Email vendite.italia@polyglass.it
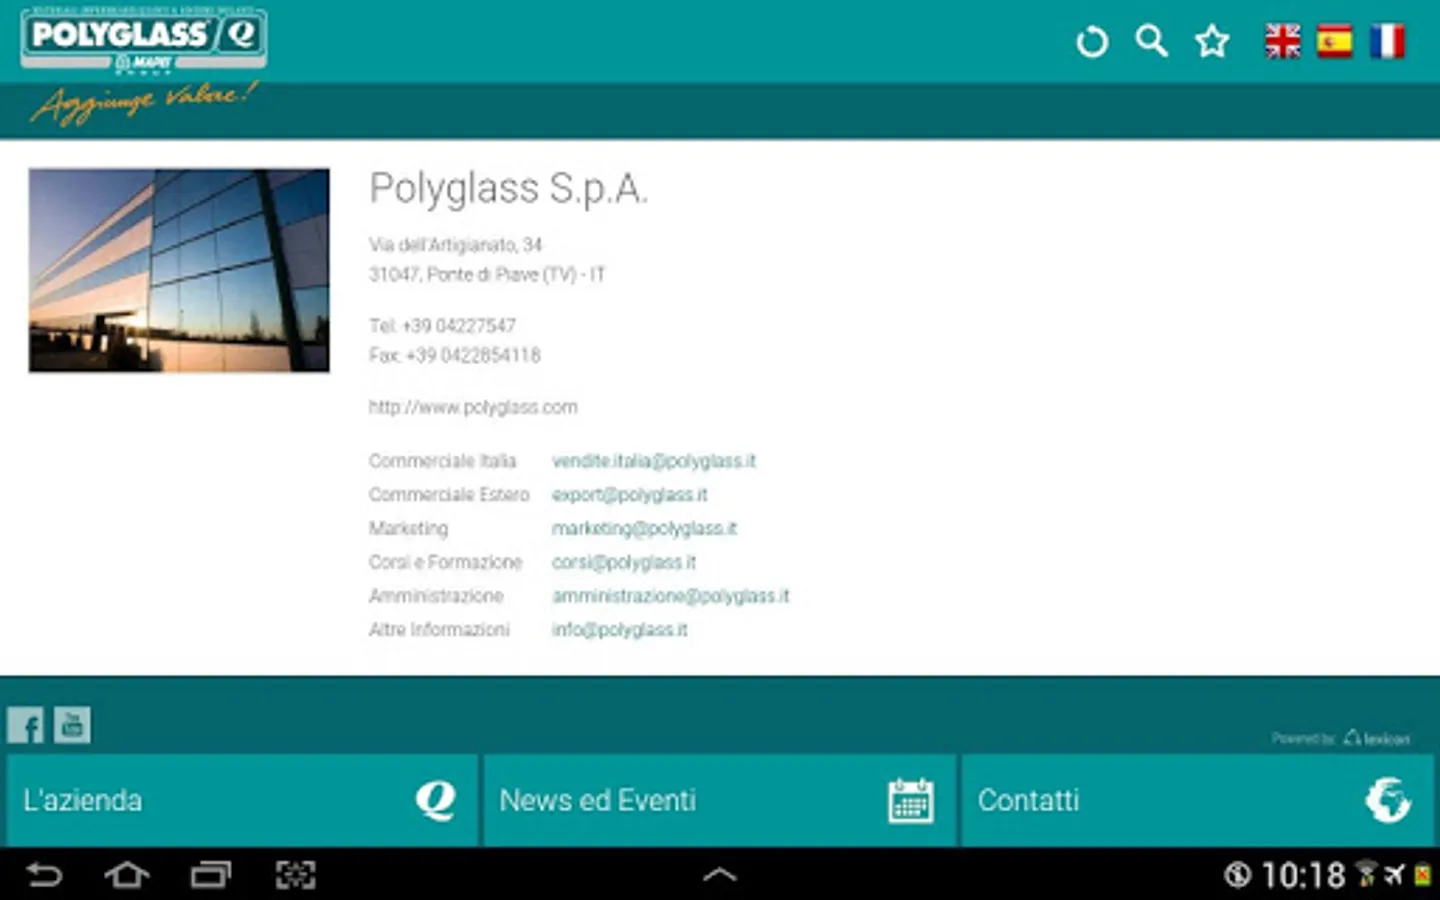 tap(654, 461)
